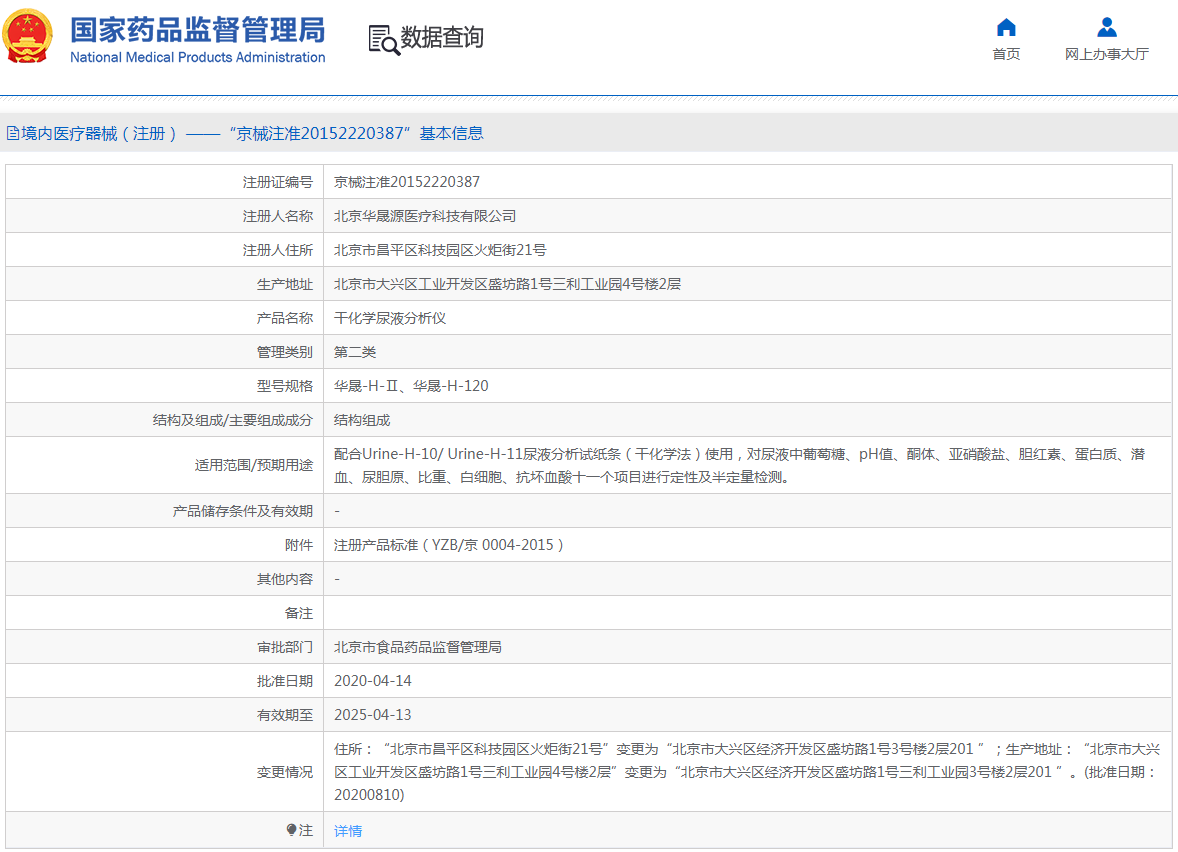This screenshot has width=1178, height=852.
Task: Select the 适用范围/预期用途 description text
Action: pyautogui.click(x=739, y=466)
